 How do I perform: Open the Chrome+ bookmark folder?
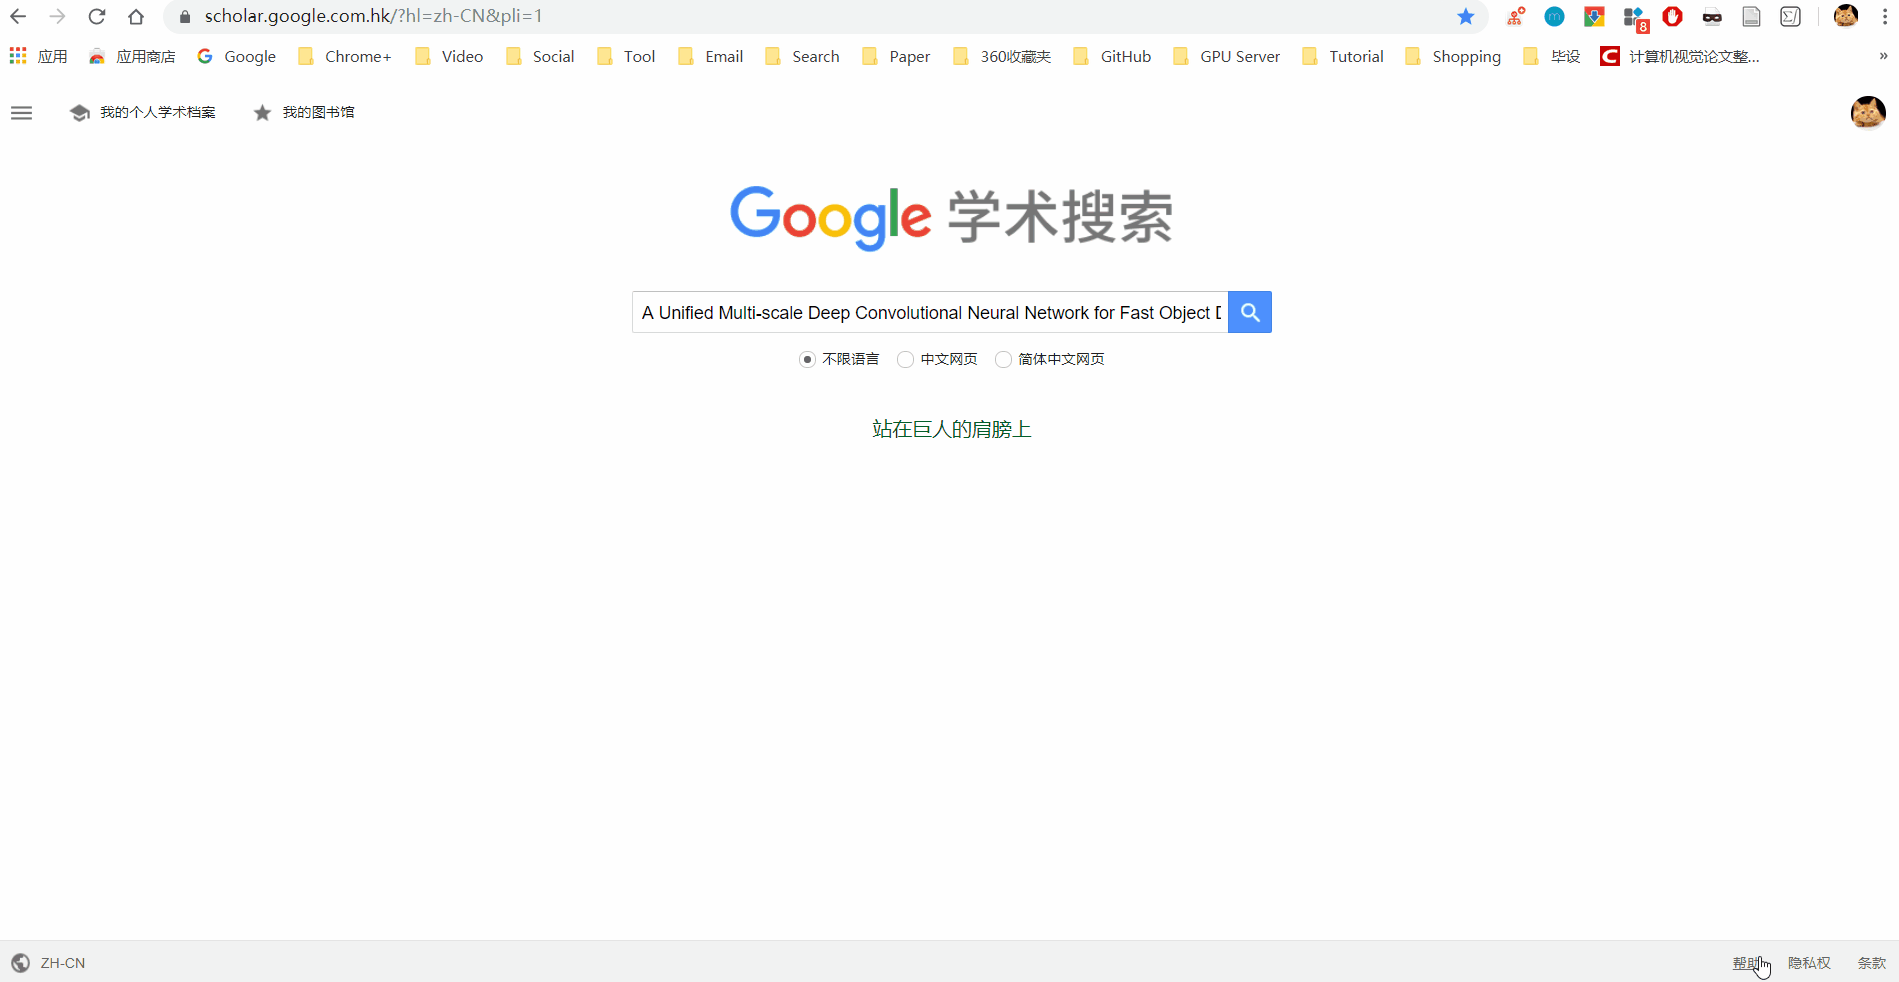click(344, 56)
